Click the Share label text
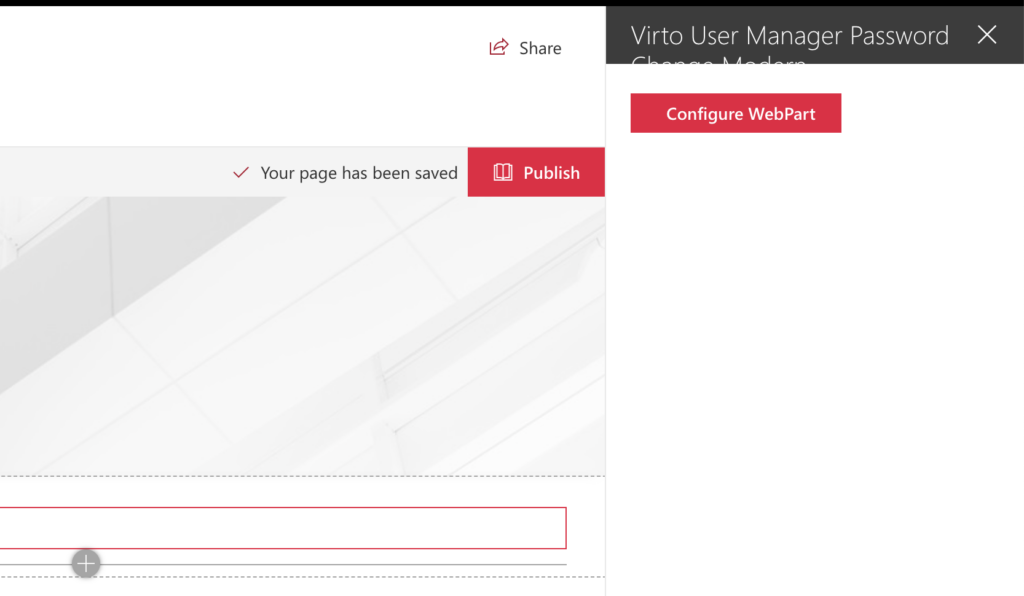The image size is (1024, 596). click(x=540, y=48)
